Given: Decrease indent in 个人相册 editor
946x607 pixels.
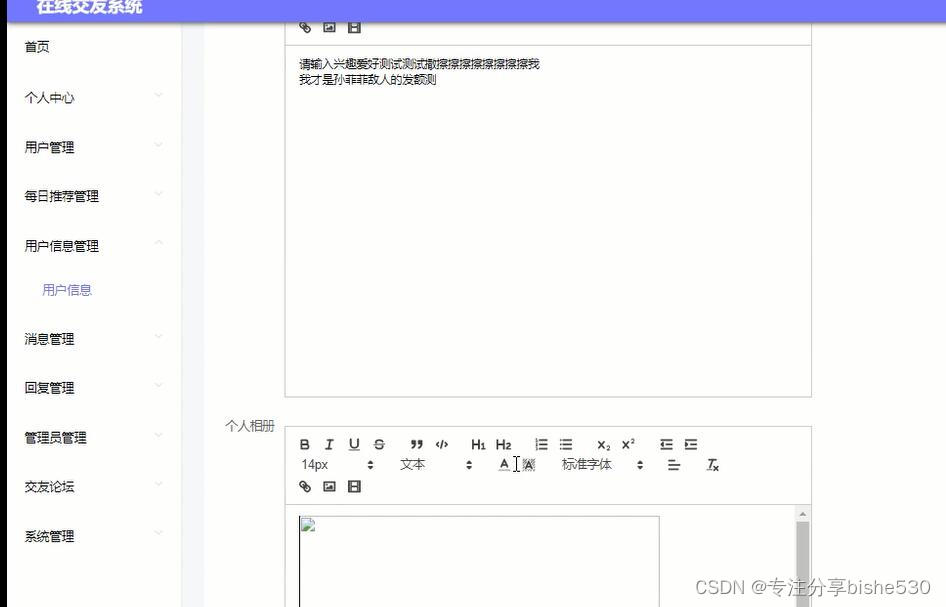Looking at the screenshot, I should point(666,445).
